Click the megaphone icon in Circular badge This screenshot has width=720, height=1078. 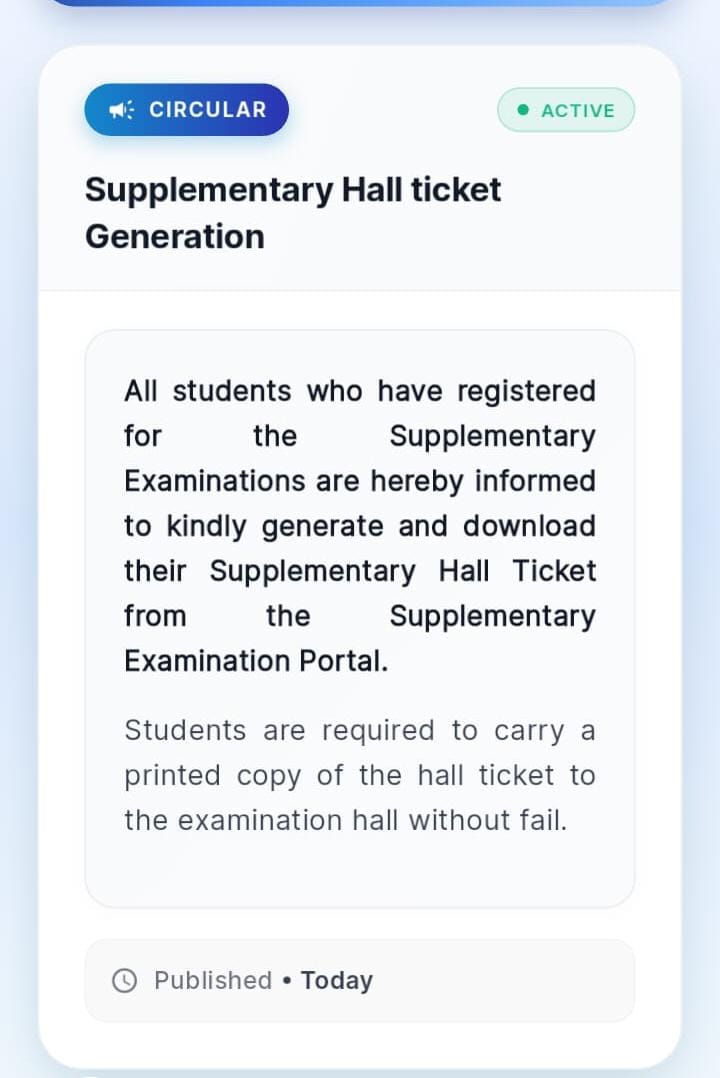[121, 110]
